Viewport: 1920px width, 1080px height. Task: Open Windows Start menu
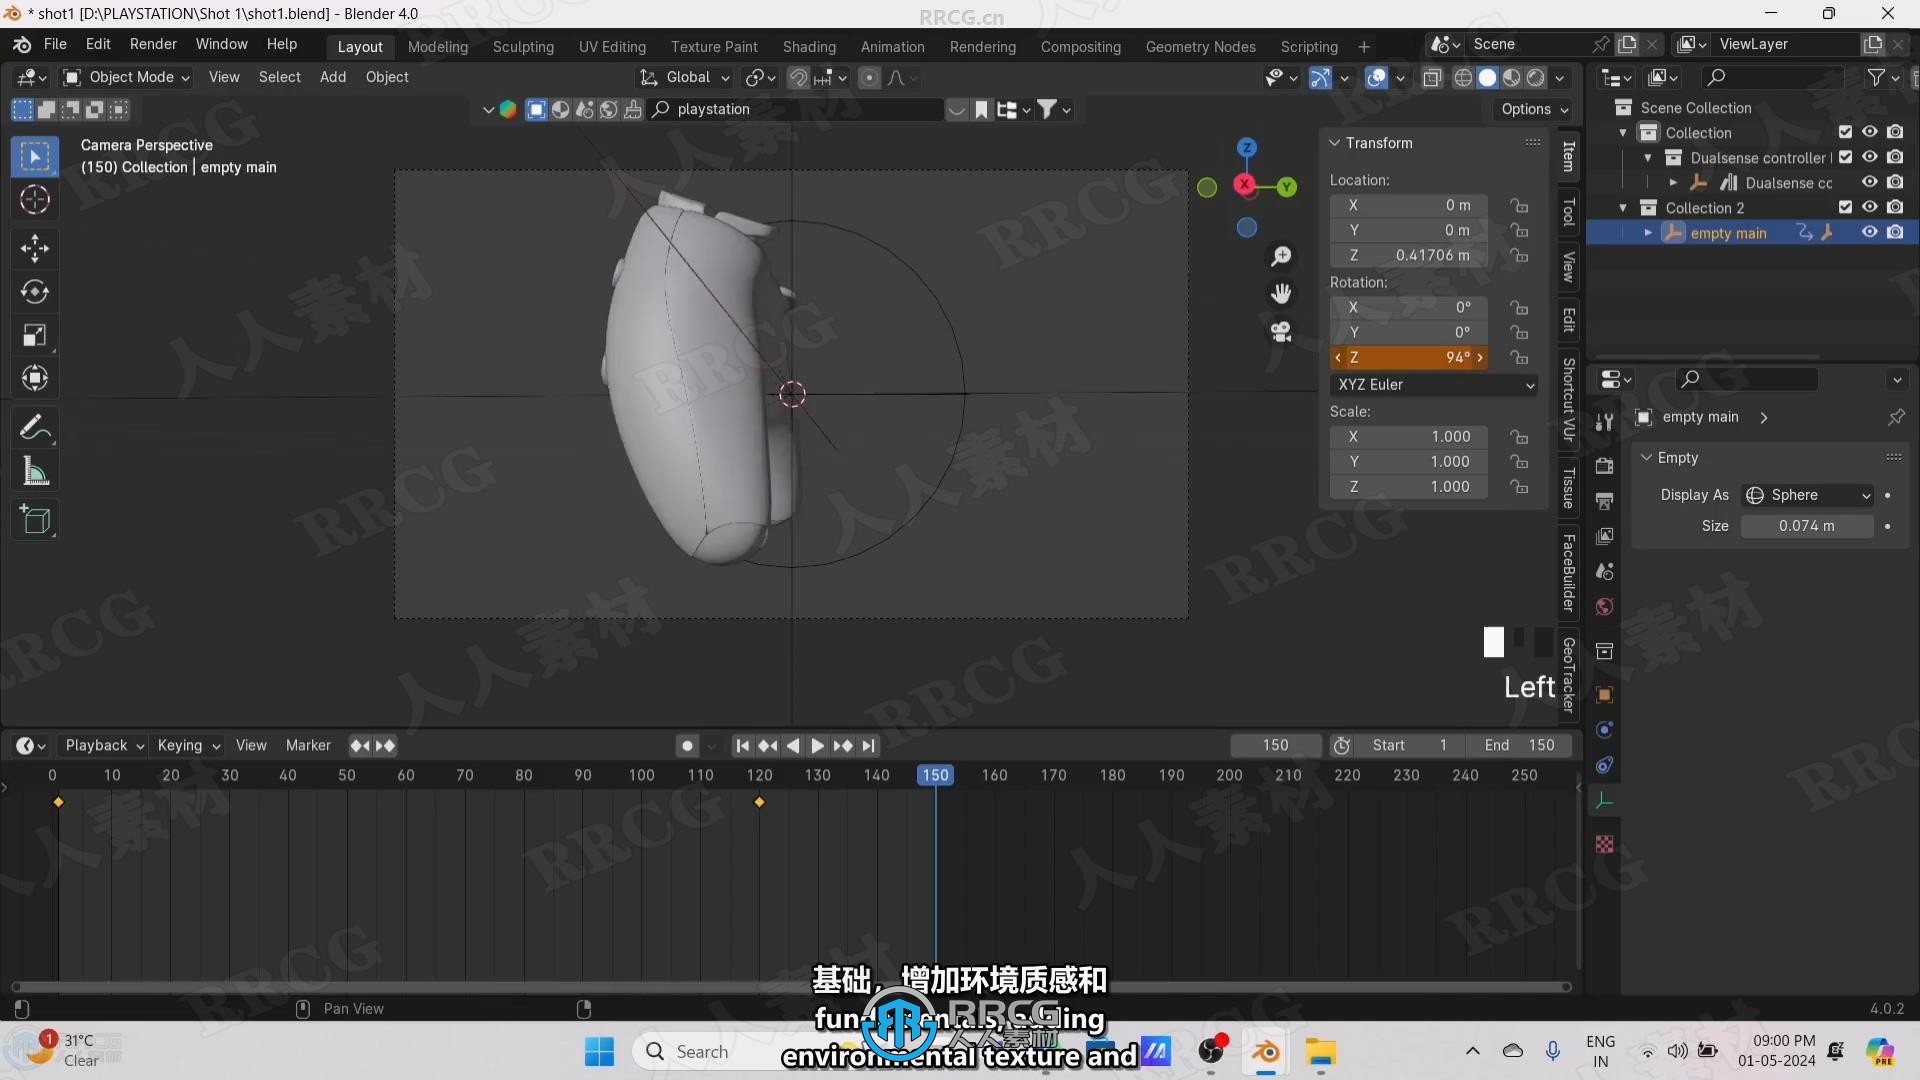pos(600,1052)
